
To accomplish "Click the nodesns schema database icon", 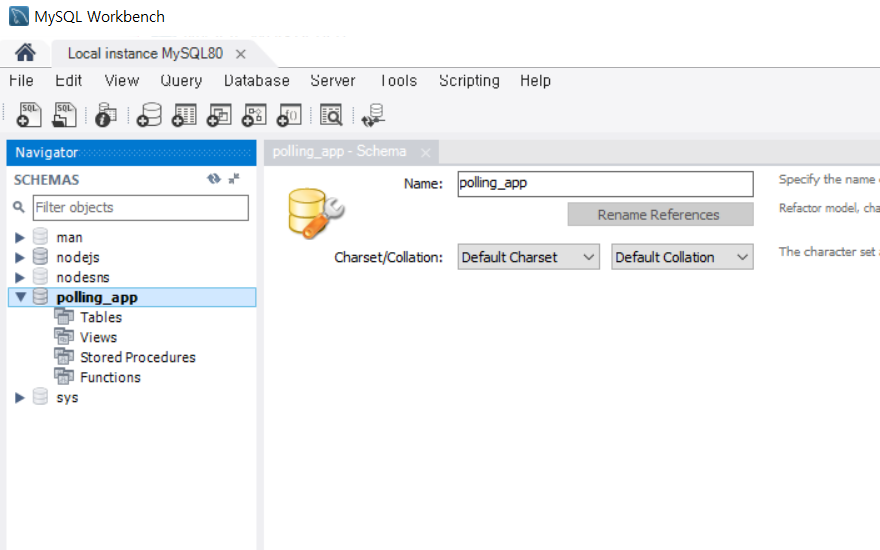I will coord(40,277).
